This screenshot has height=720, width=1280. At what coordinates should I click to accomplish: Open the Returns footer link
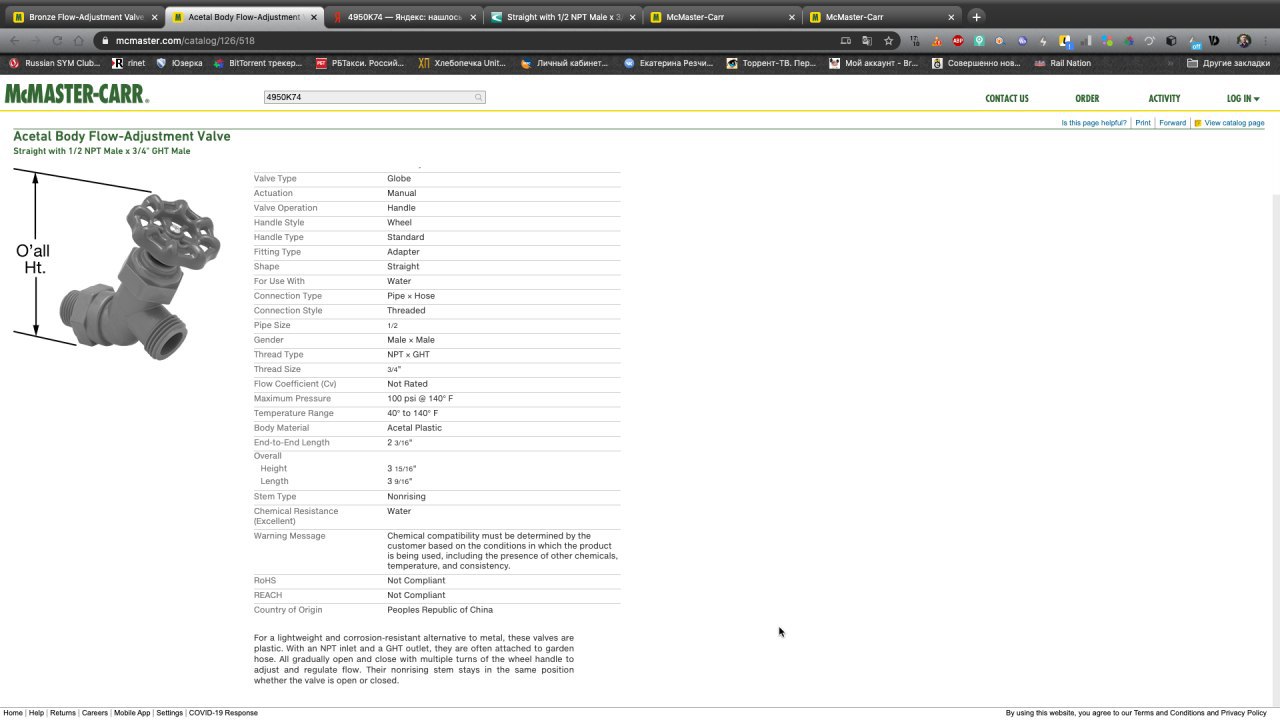63,713
